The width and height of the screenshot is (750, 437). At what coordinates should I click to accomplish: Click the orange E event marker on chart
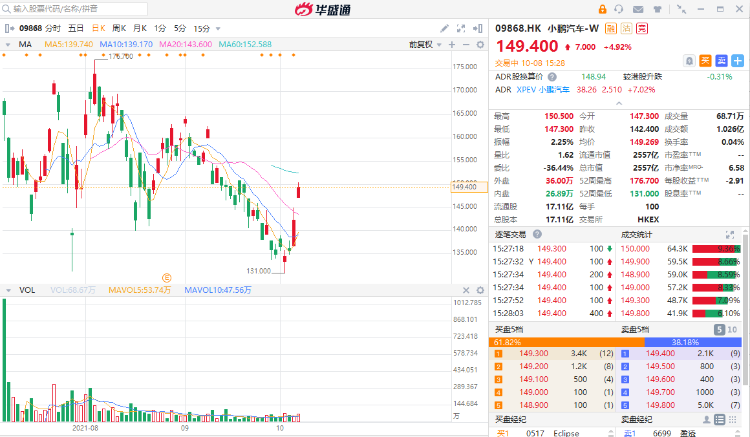coord(166,277)
